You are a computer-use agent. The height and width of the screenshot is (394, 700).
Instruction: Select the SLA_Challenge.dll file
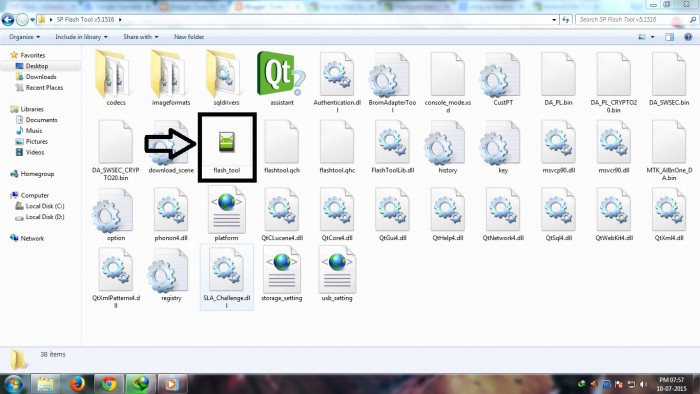[227, 277]
